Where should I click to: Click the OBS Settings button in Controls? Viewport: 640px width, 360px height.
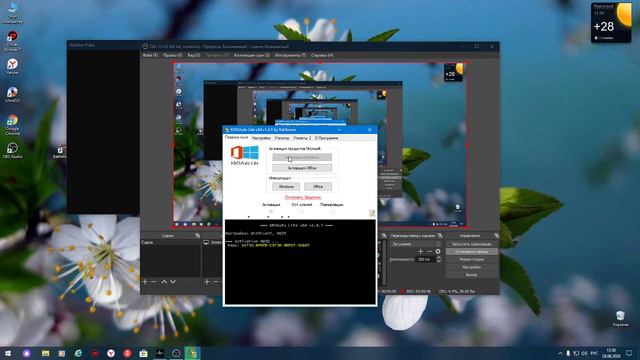click(471, 267)
